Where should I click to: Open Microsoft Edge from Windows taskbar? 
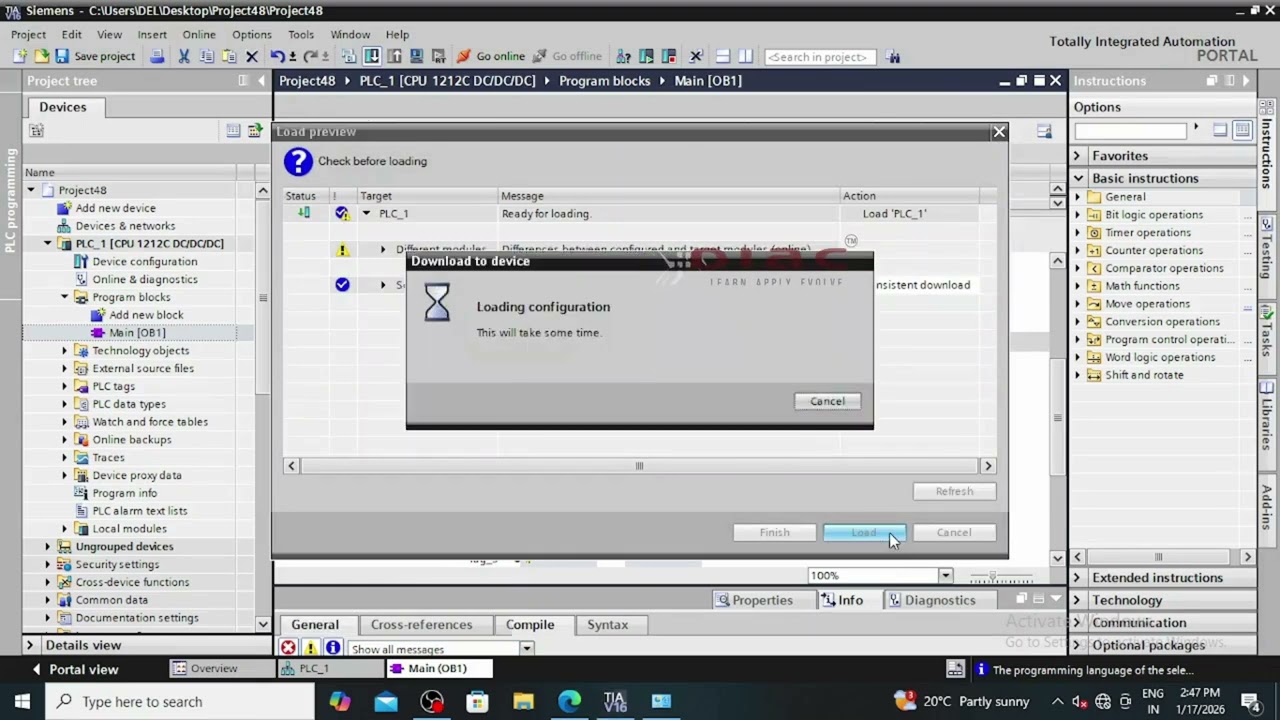pos(569,701)
